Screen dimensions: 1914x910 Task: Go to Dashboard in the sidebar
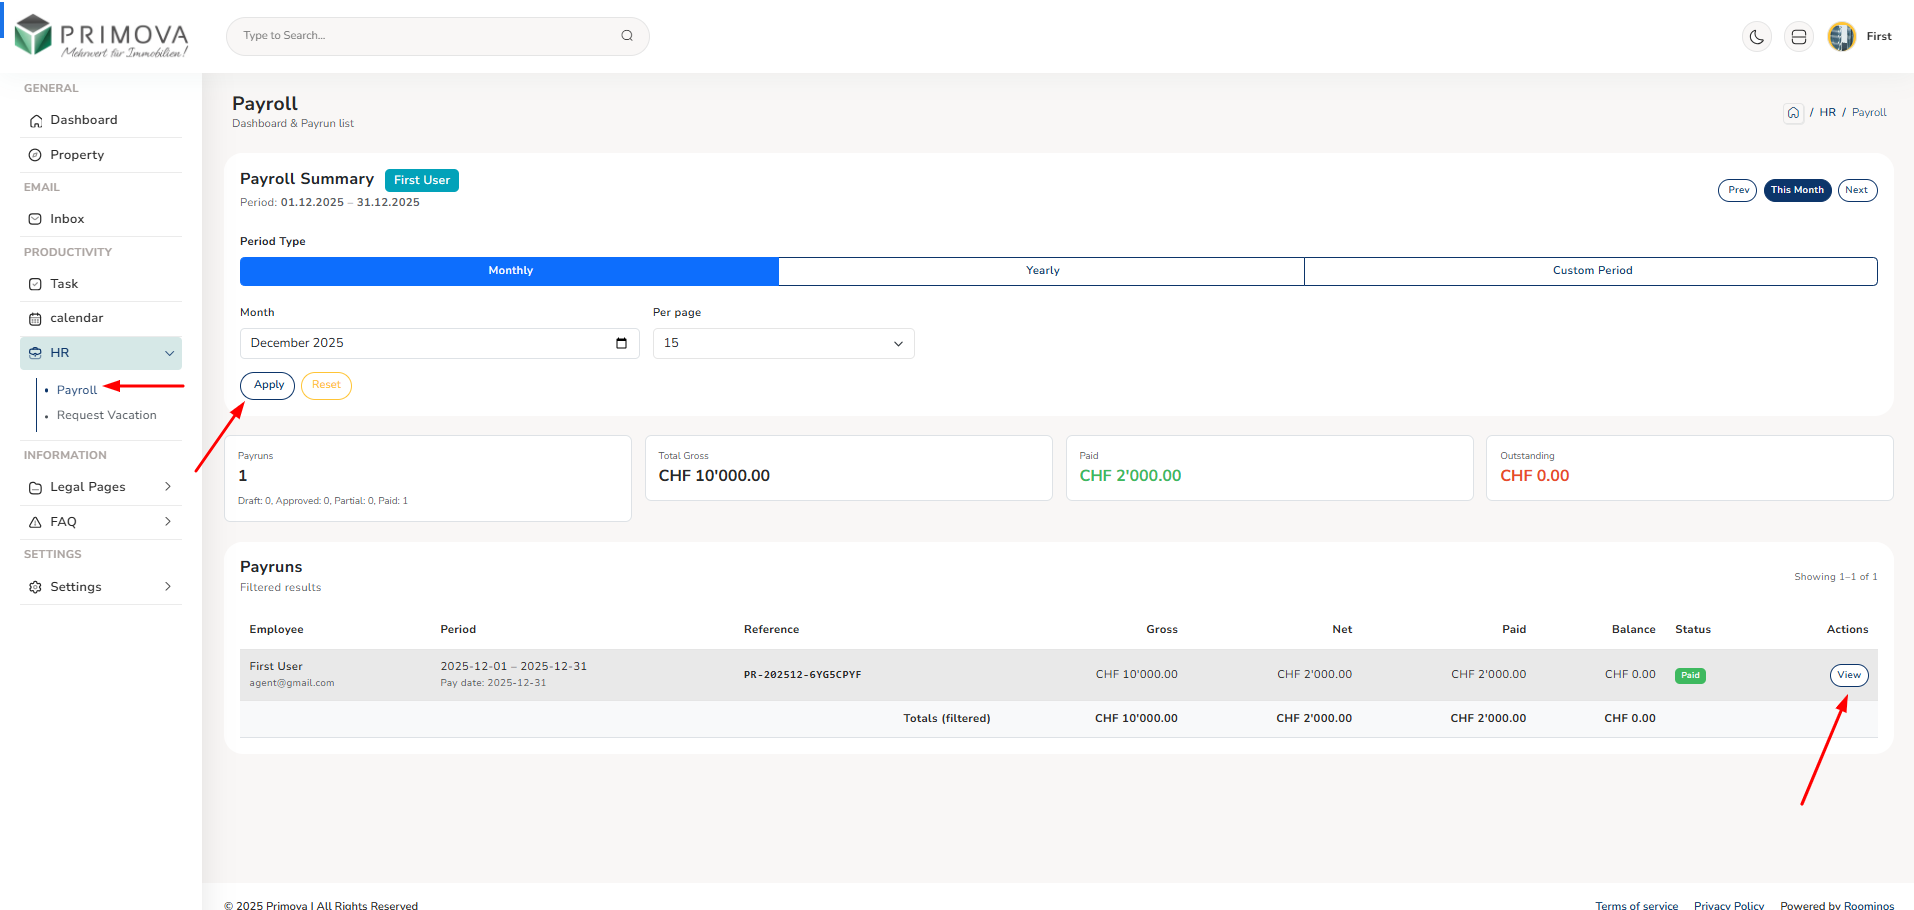[x=84, y=120]
